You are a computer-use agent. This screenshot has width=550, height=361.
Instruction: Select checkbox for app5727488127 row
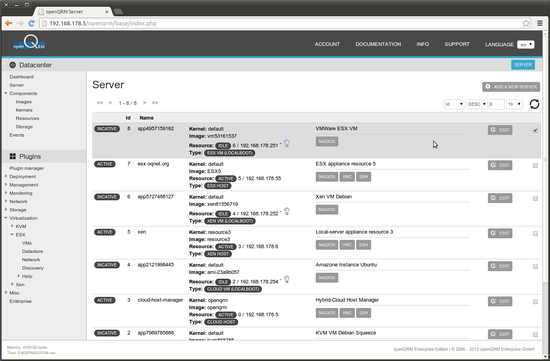coord(535,198)
